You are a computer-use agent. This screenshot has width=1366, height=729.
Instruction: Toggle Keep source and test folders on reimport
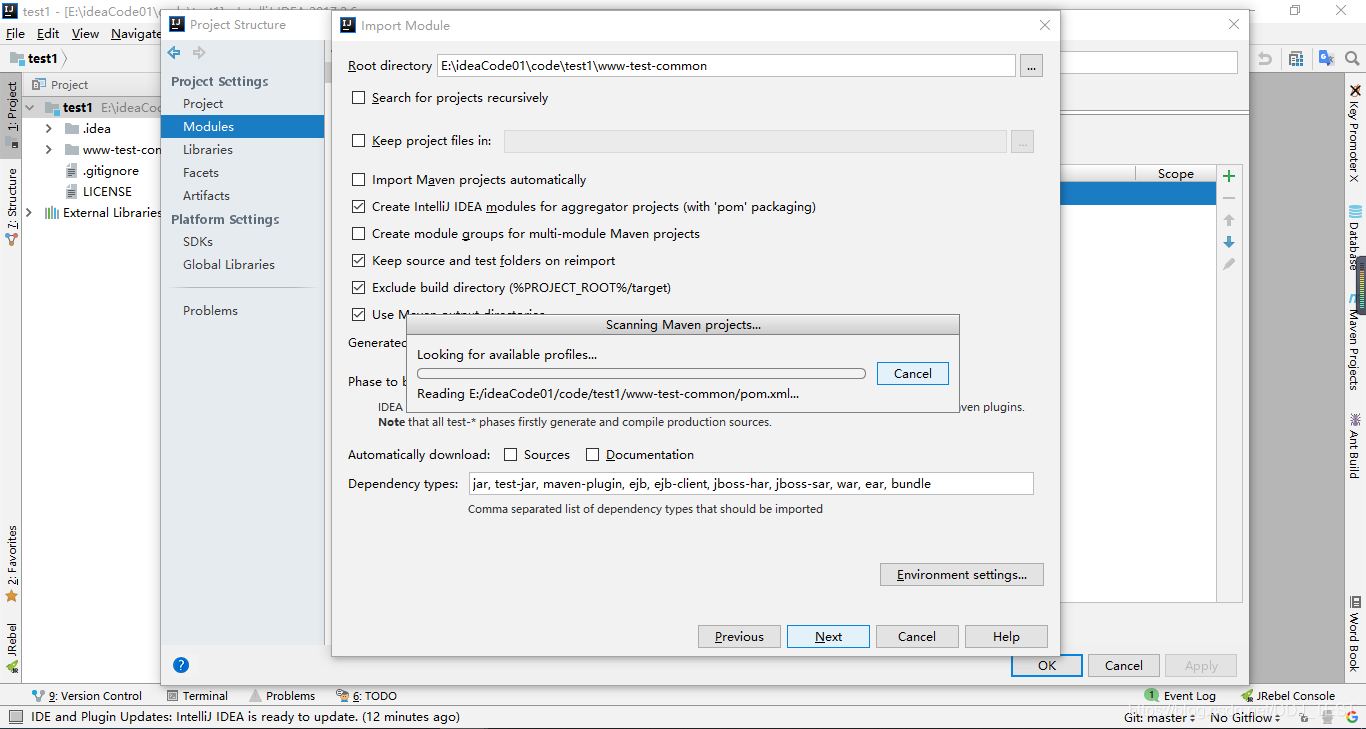click(x=358, y=261)
